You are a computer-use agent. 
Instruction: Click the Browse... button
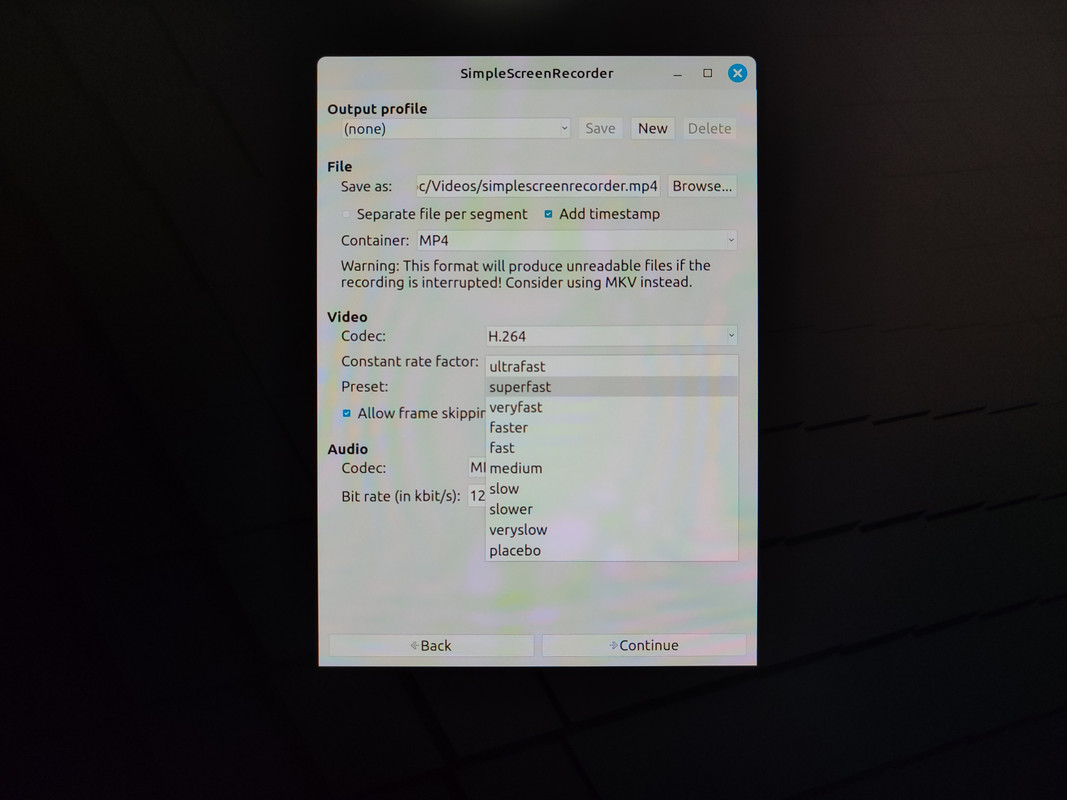coord(702,186)
